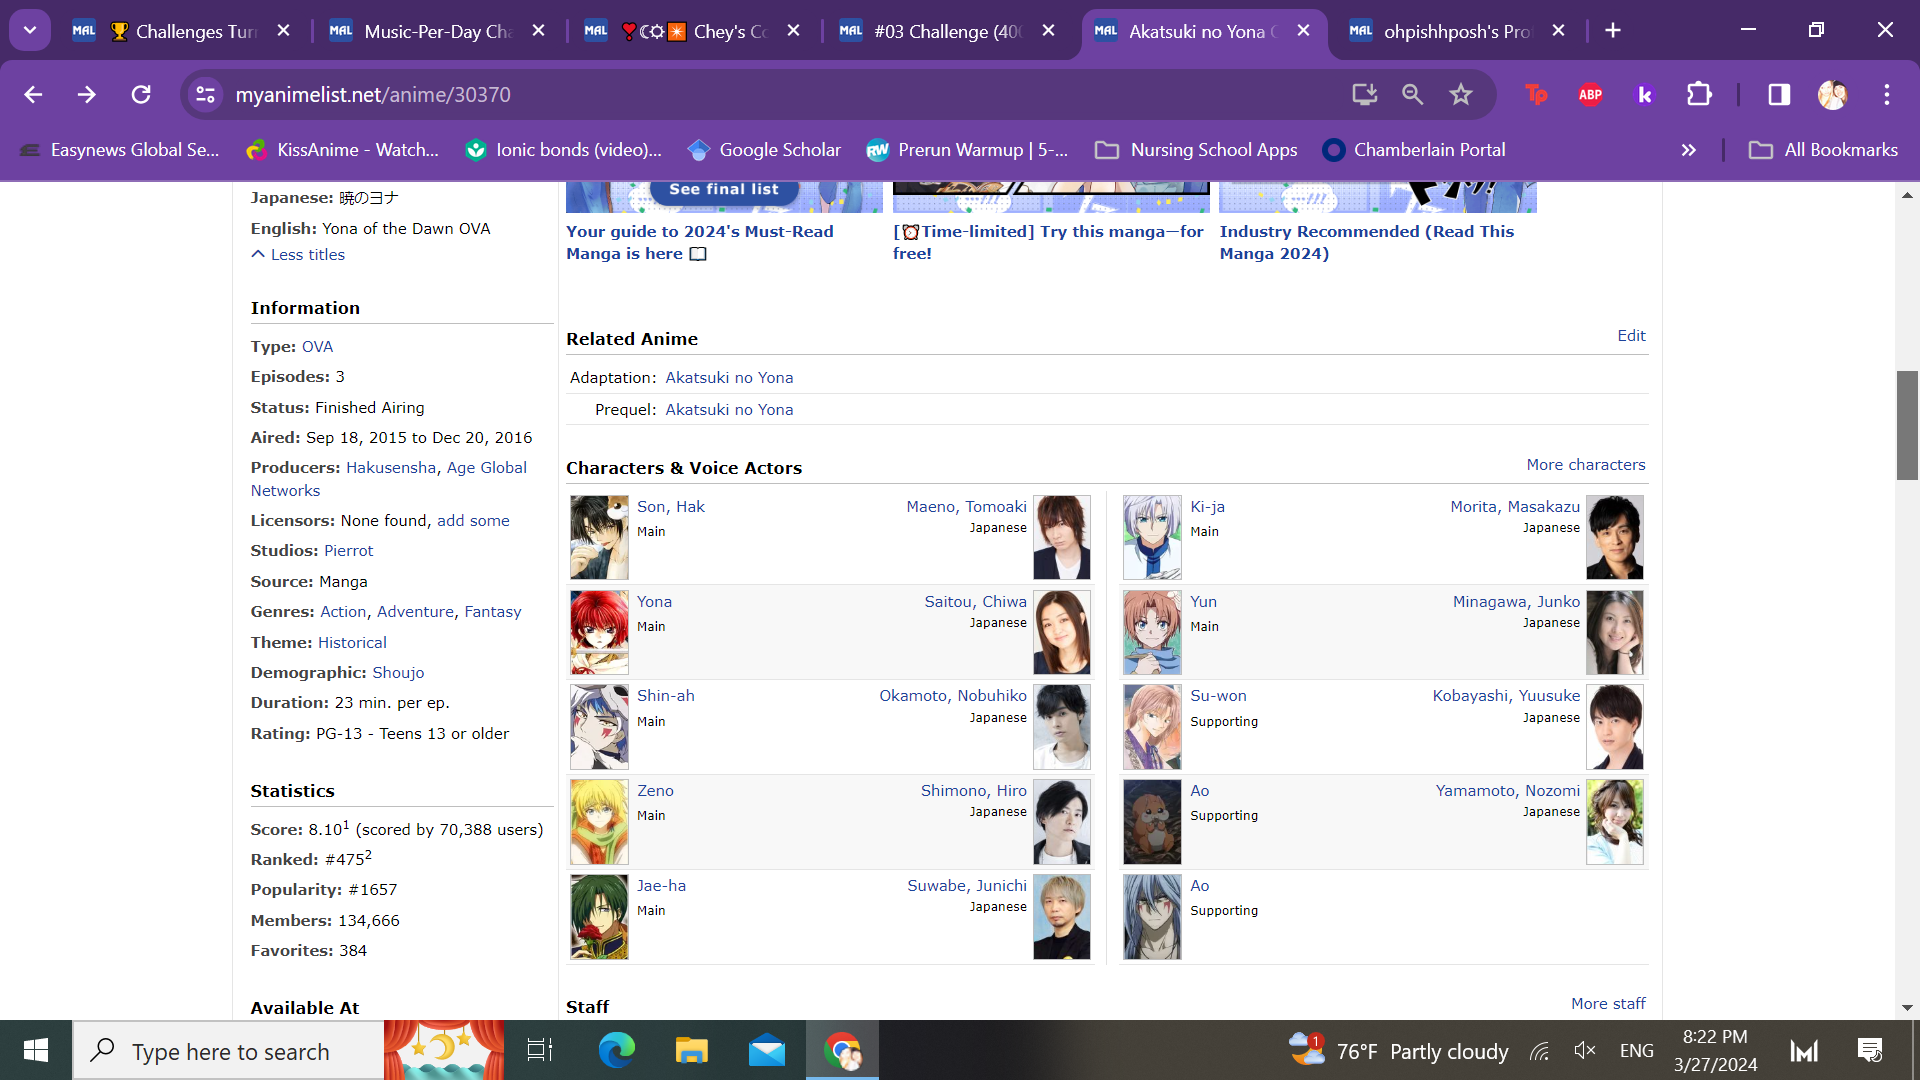Click the page vertical scrollbar thumb
Screen dimensions: 1920x1080
point(1907,425)
